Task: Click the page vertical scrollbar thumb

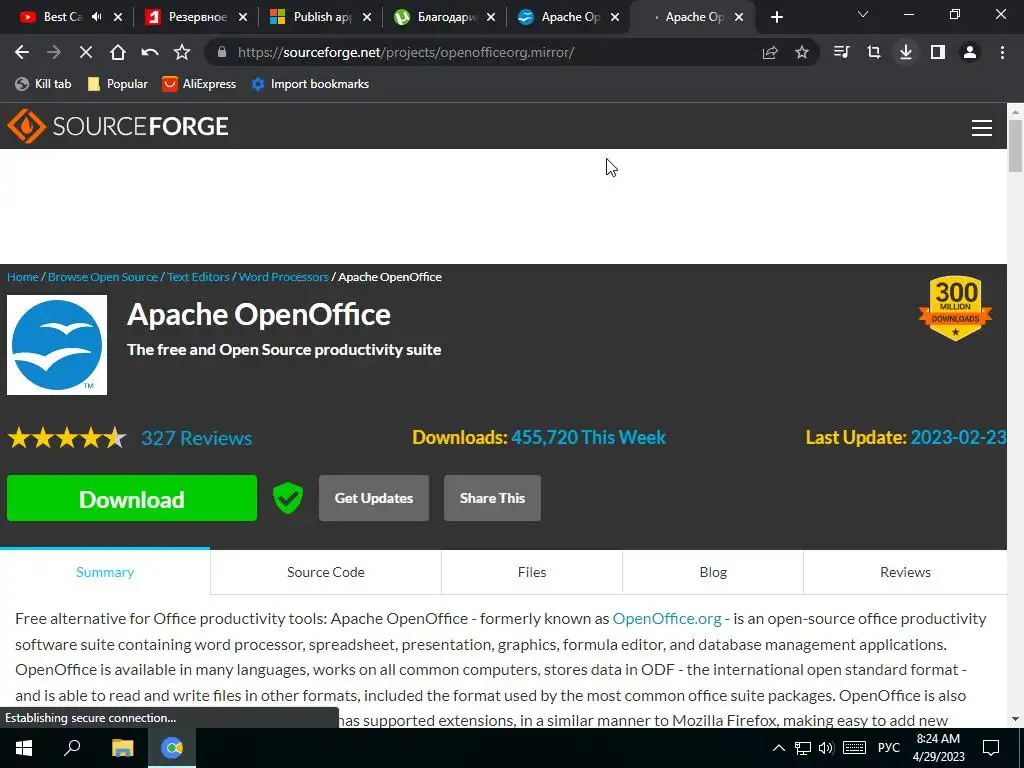Action: (x=1015, y=146)
